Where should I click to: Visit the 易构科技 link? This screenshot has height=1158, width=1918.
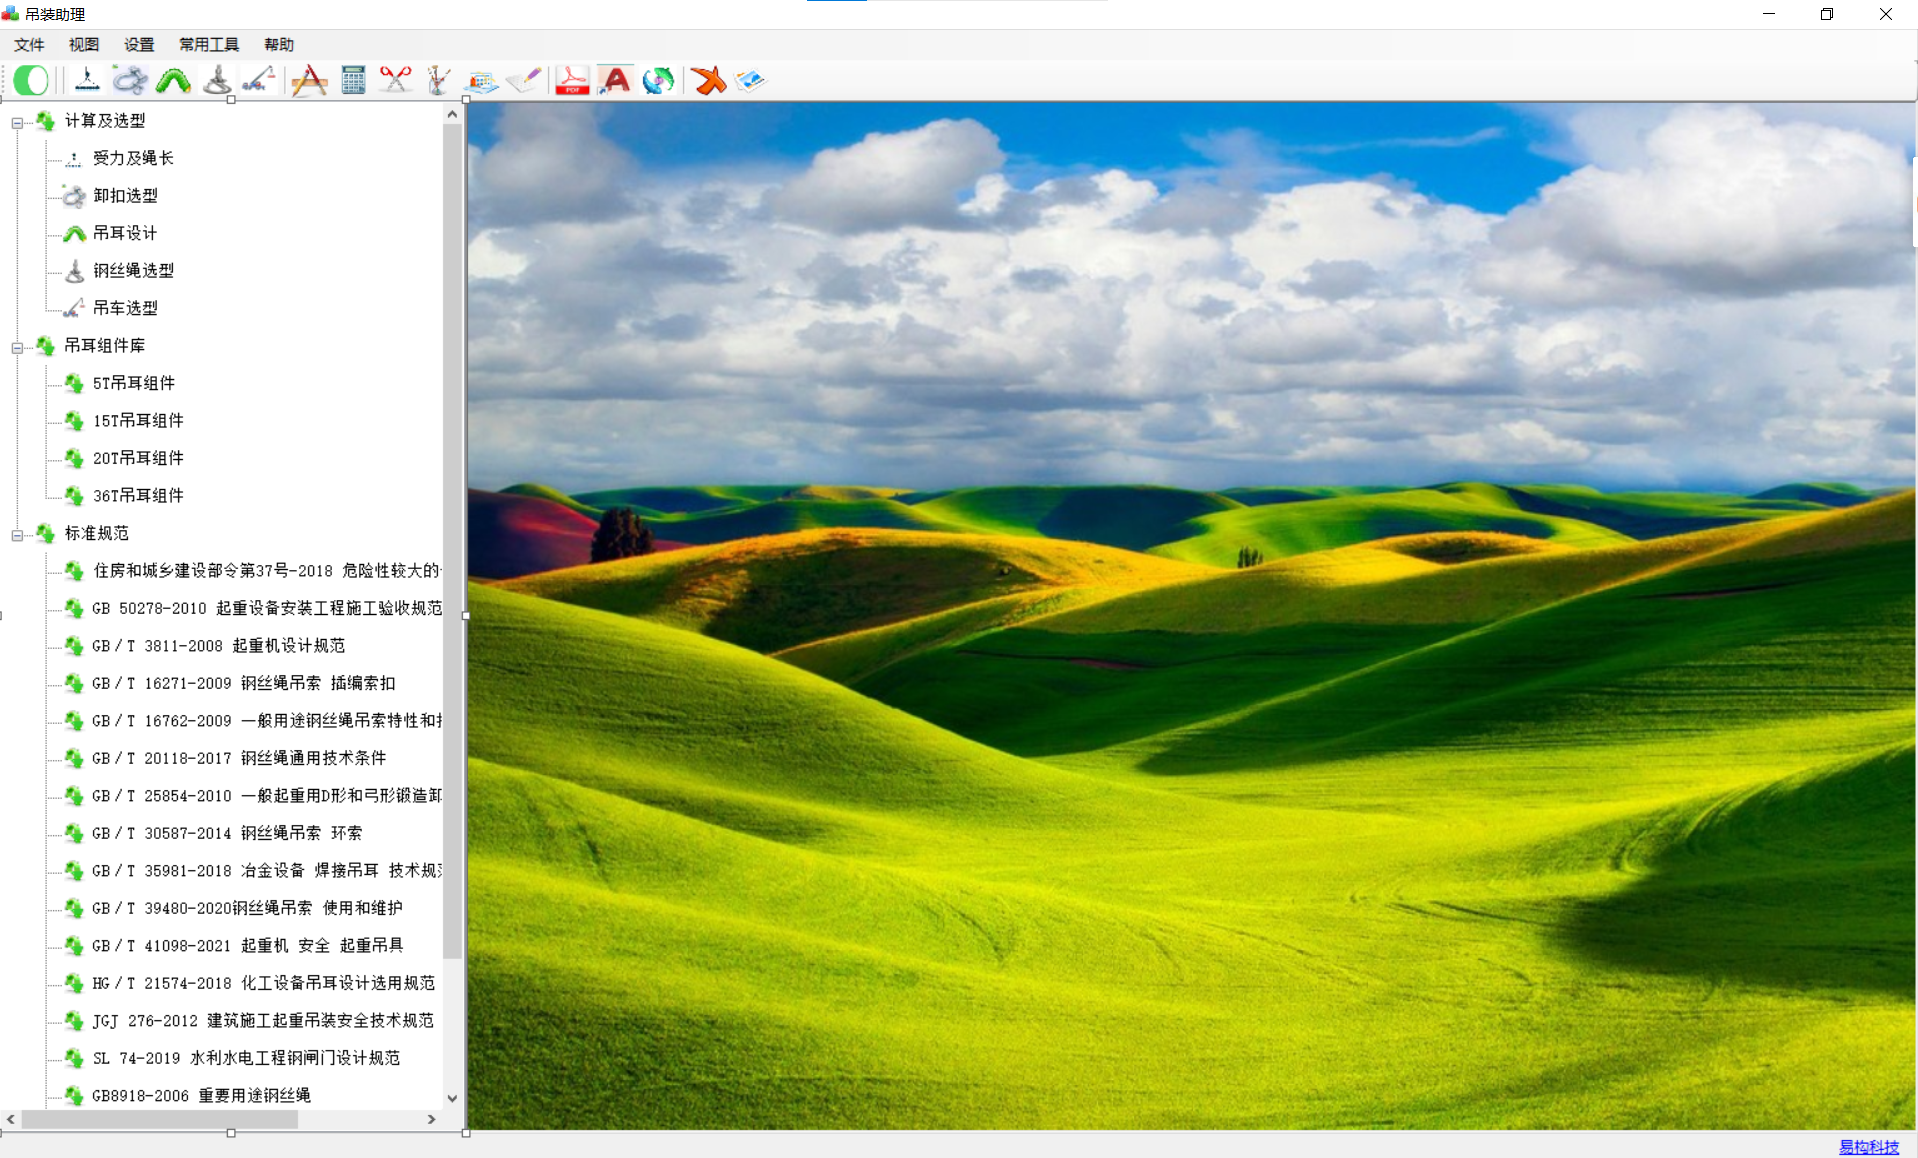click(1868, 1147)
